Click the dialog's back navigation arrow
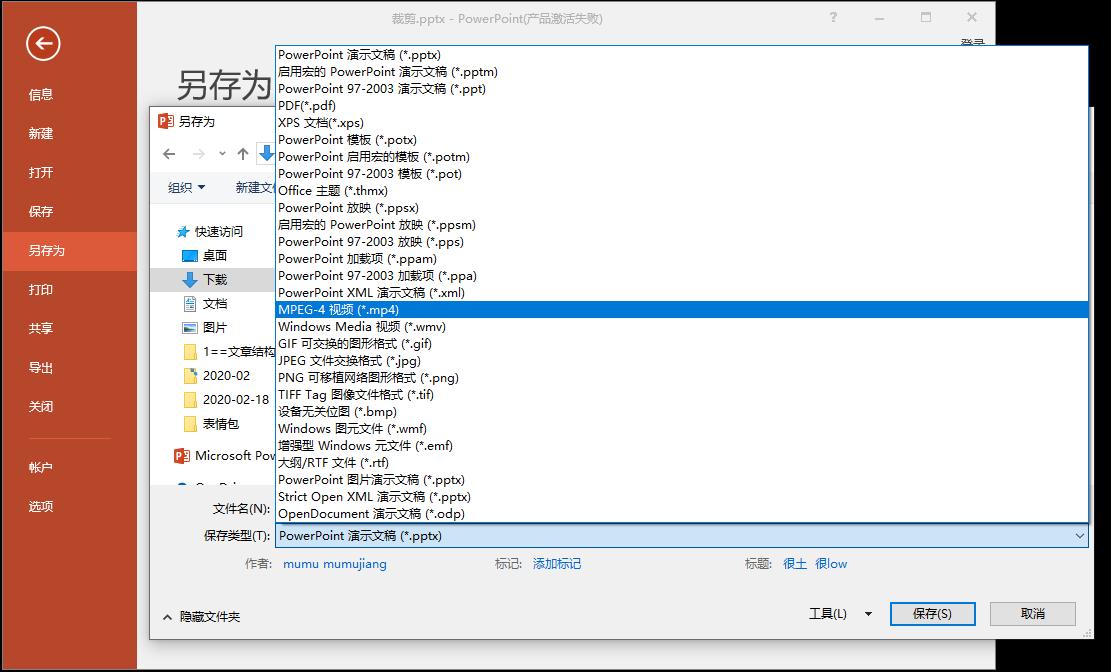The height and width of the screenshot is (672, 1111). coord(170,153)
